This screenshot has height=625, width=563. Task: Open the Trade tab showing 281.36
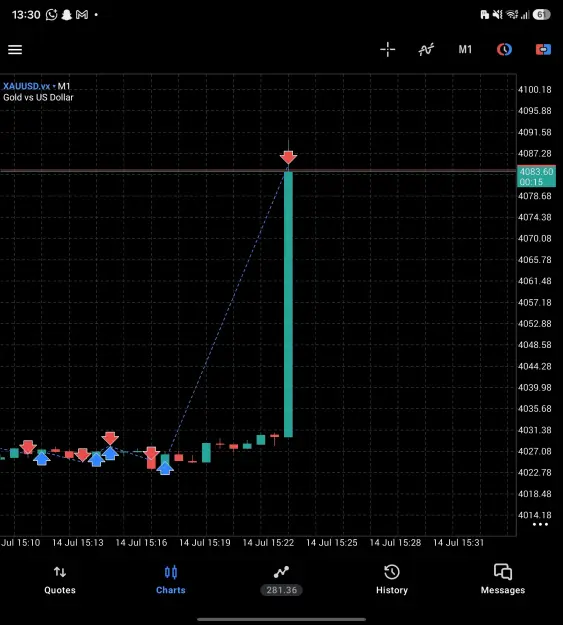coord(282,580)
